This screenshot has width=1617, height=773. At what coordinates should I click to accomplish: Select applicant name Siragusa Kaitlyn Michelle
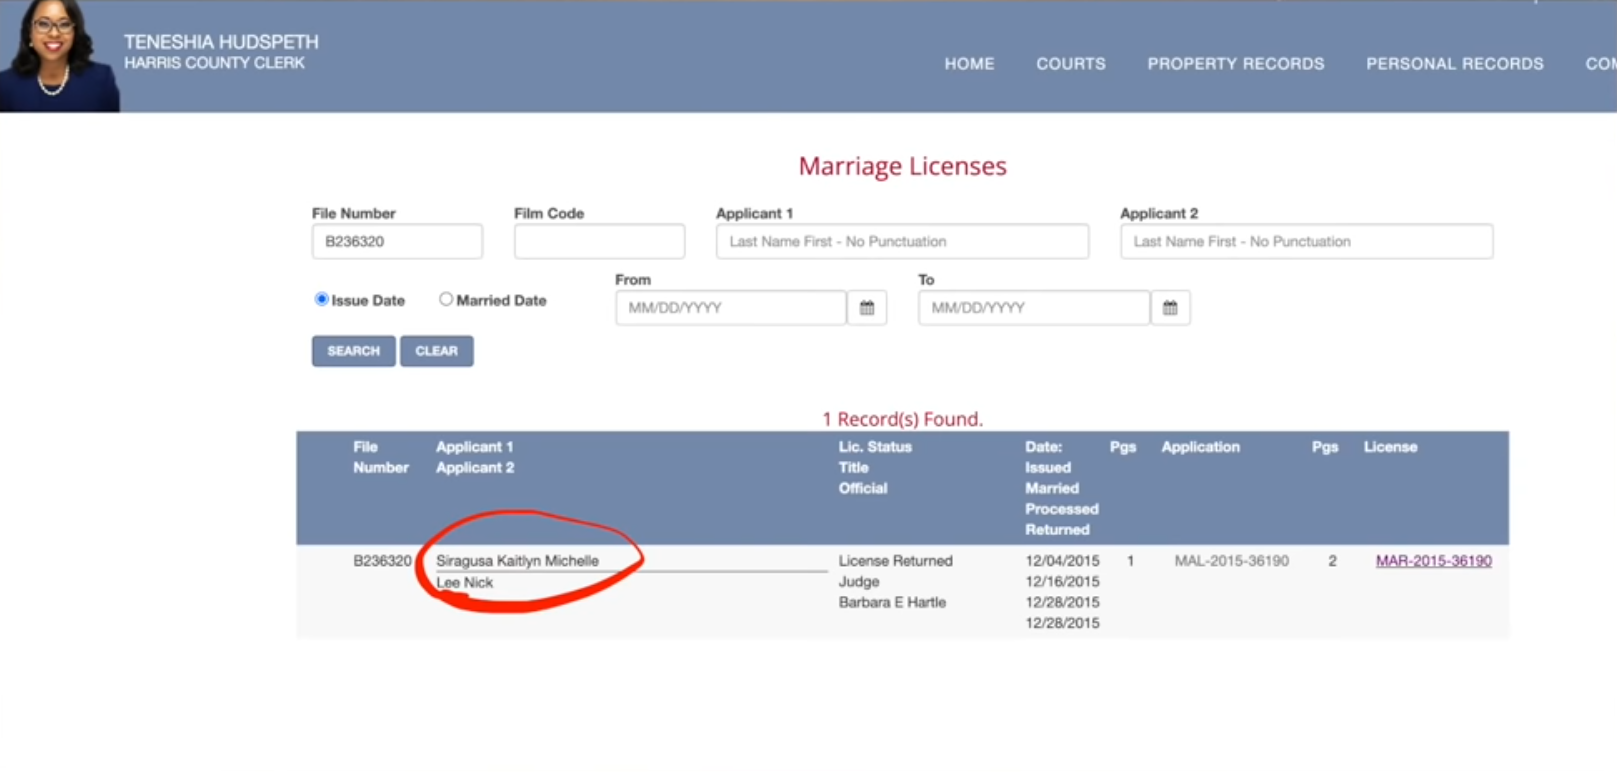coord(517,561)
